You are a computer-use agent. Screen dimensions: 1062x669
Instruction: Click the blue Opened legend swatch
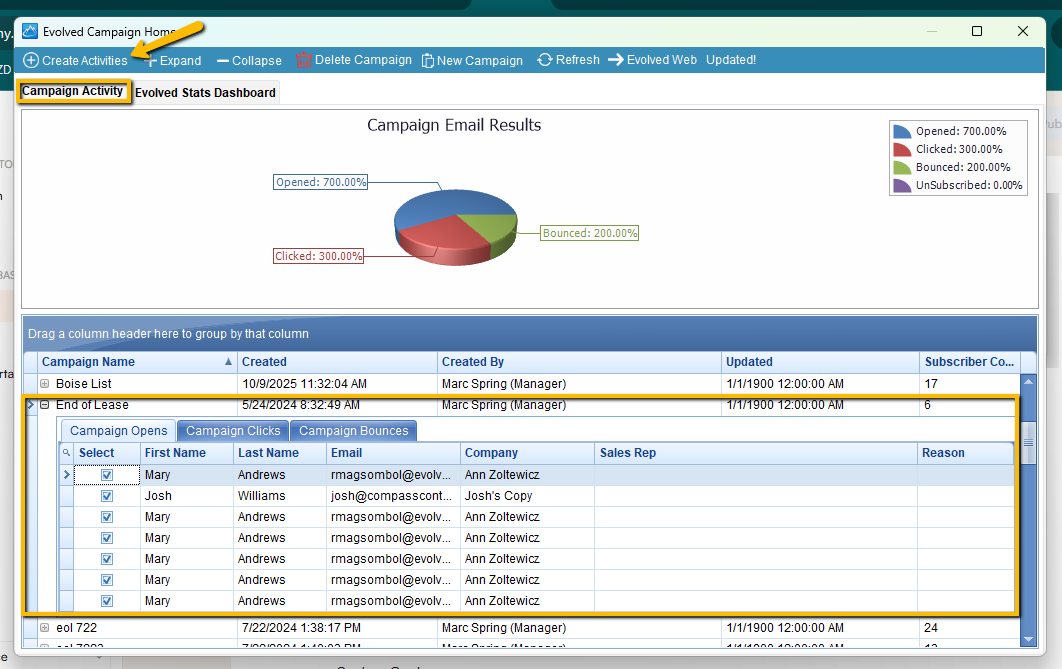(x=902, y=131)
